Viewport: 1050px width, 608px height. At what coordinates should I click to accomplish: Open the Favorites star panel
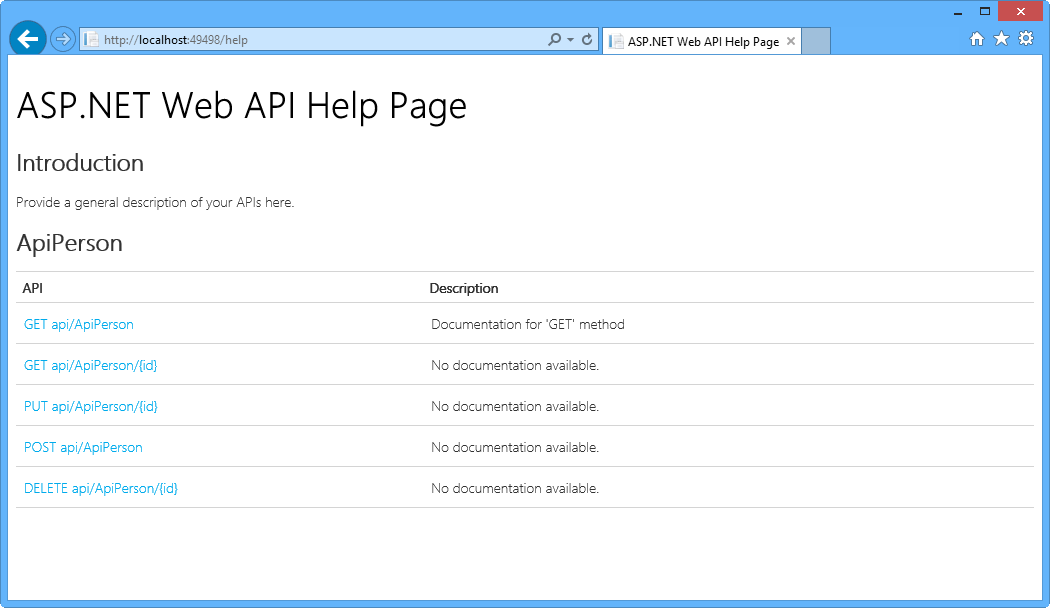1001,38
